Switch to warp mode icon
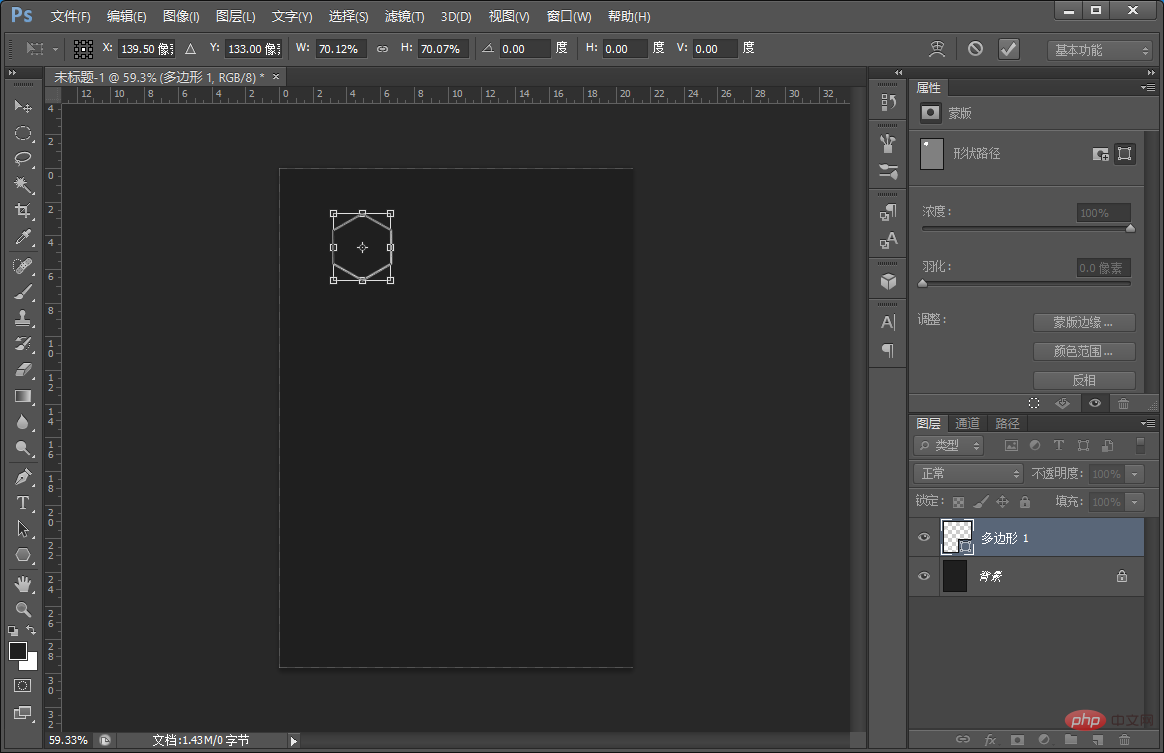1164x753 pixels. pyautogui.click(x=938, y=49)
